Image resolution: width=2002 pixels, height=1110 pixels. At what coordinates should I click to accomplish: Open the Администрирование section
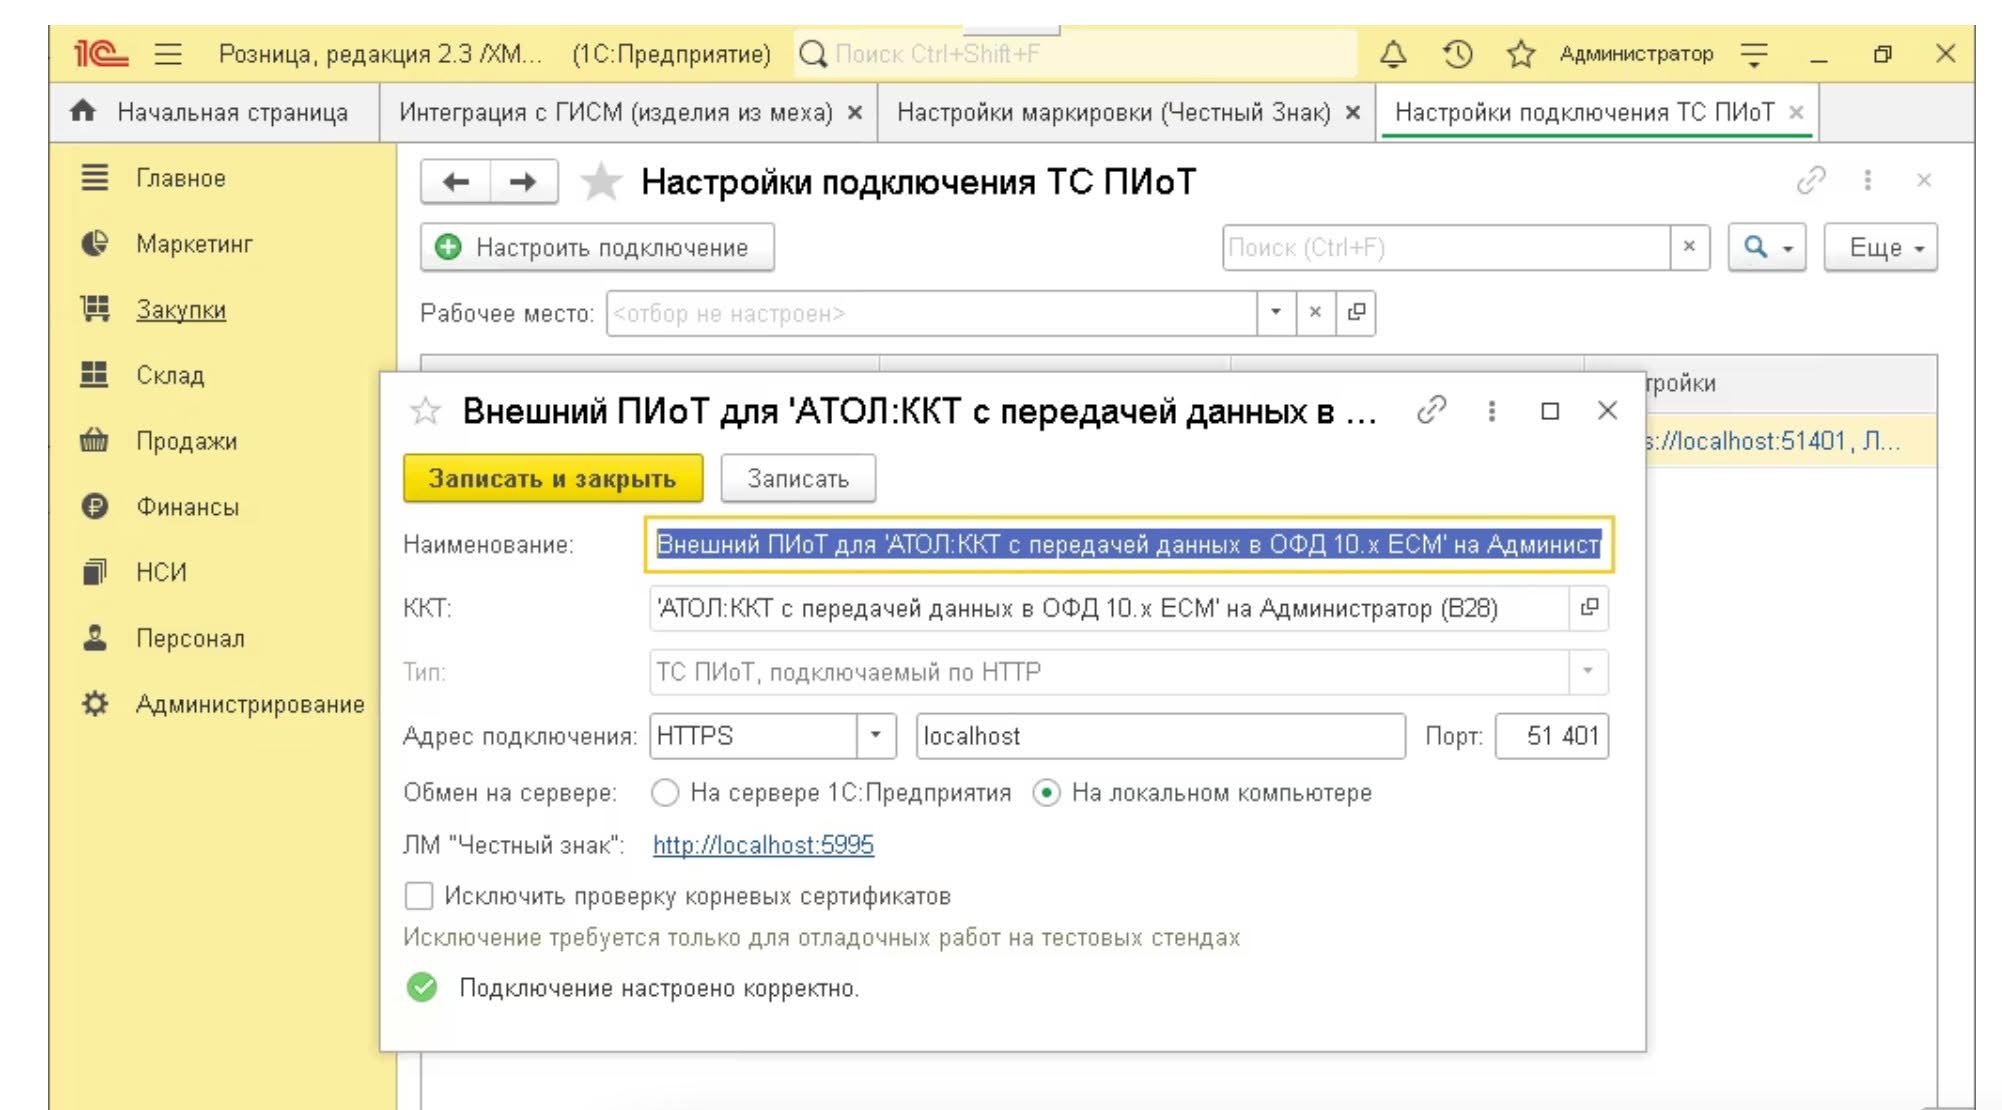click(x=250, y=704)
